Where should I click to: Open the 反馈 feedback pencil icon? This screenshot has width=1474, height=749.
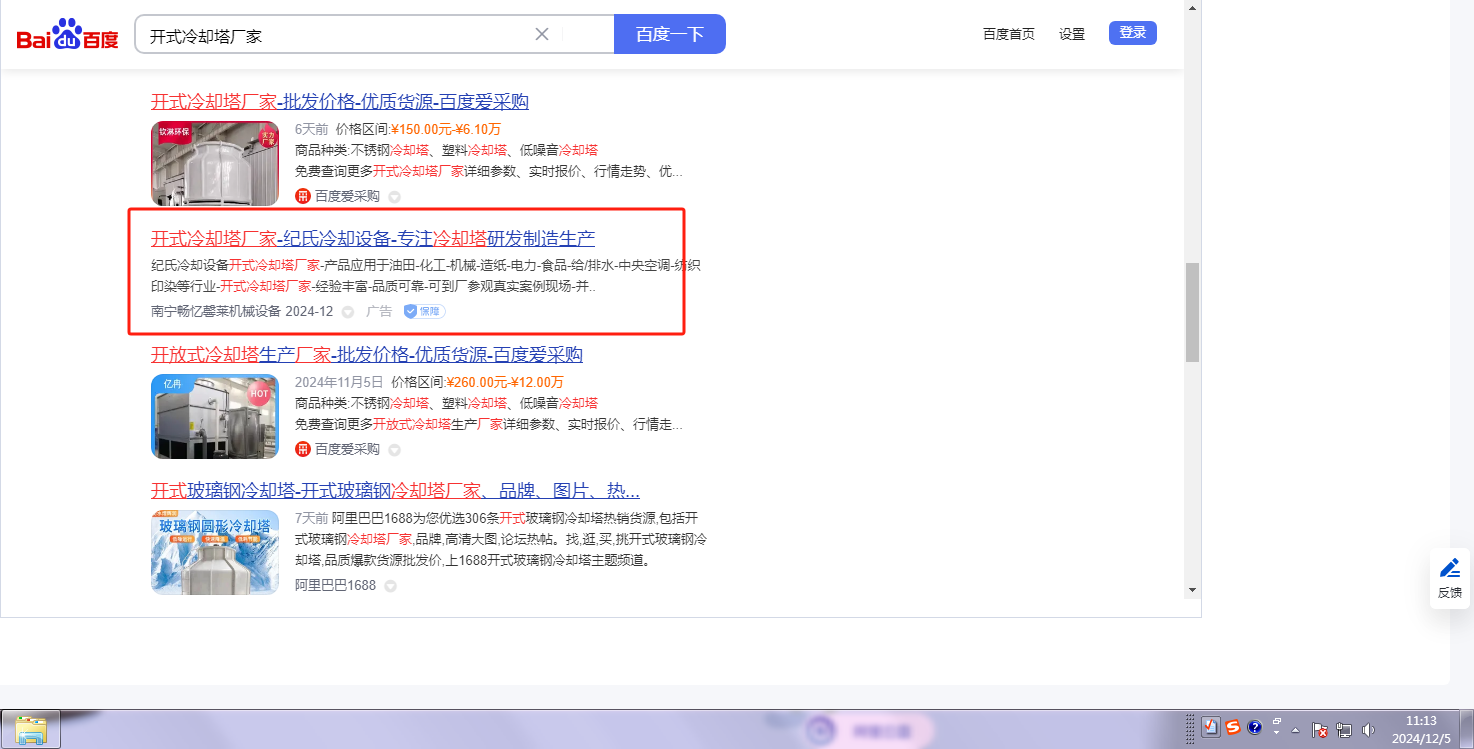click(1449, 569)
